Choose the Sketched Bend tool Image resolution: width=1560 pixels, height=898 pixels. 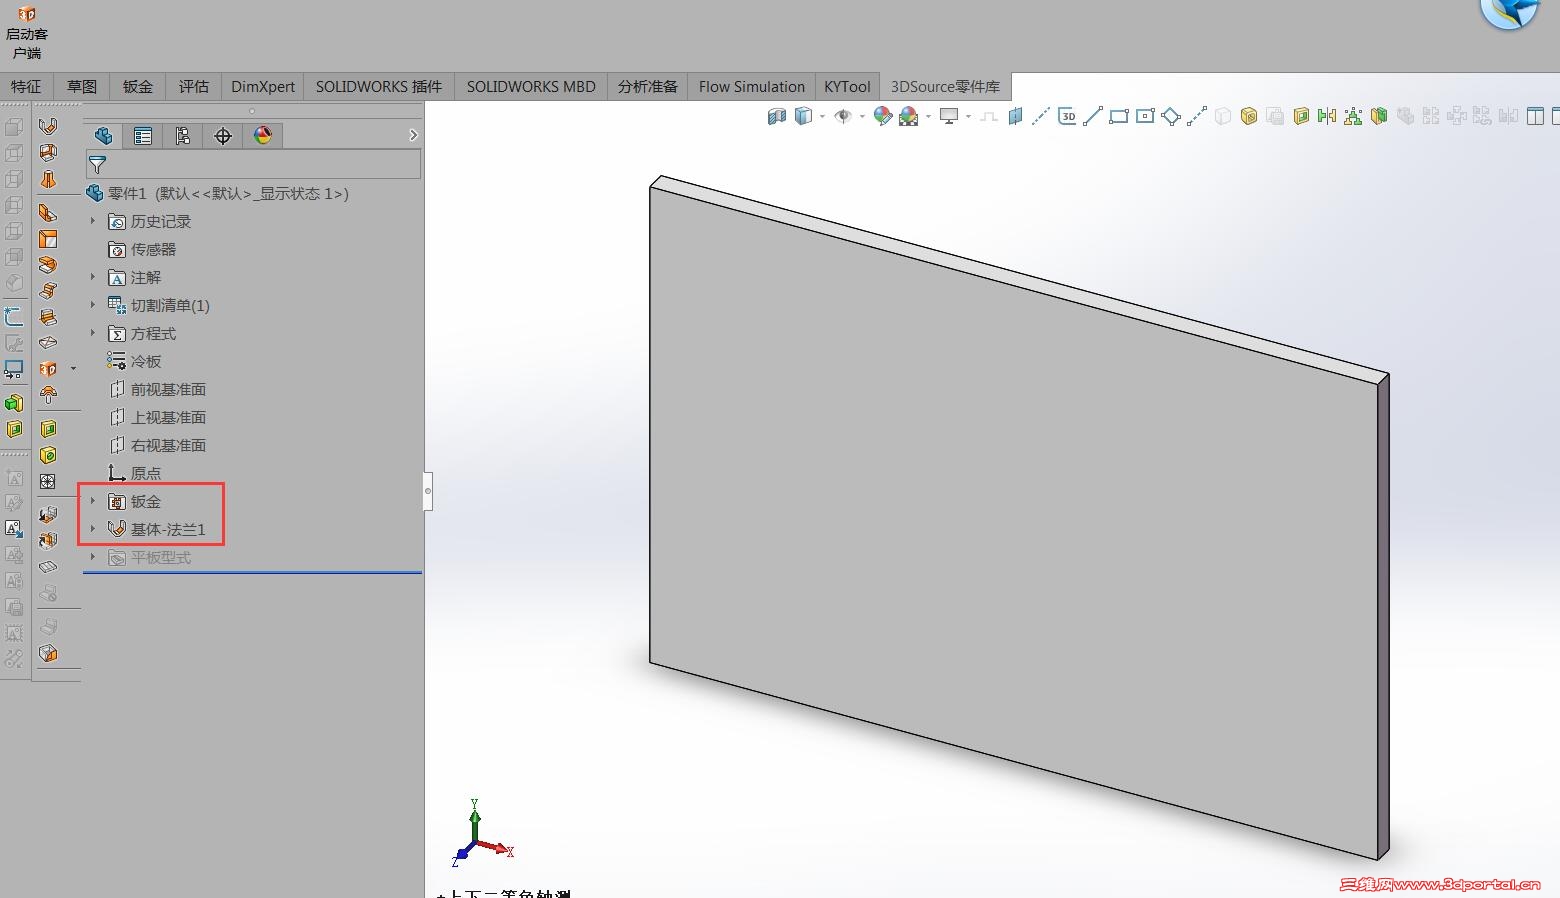tap(48, 317)
